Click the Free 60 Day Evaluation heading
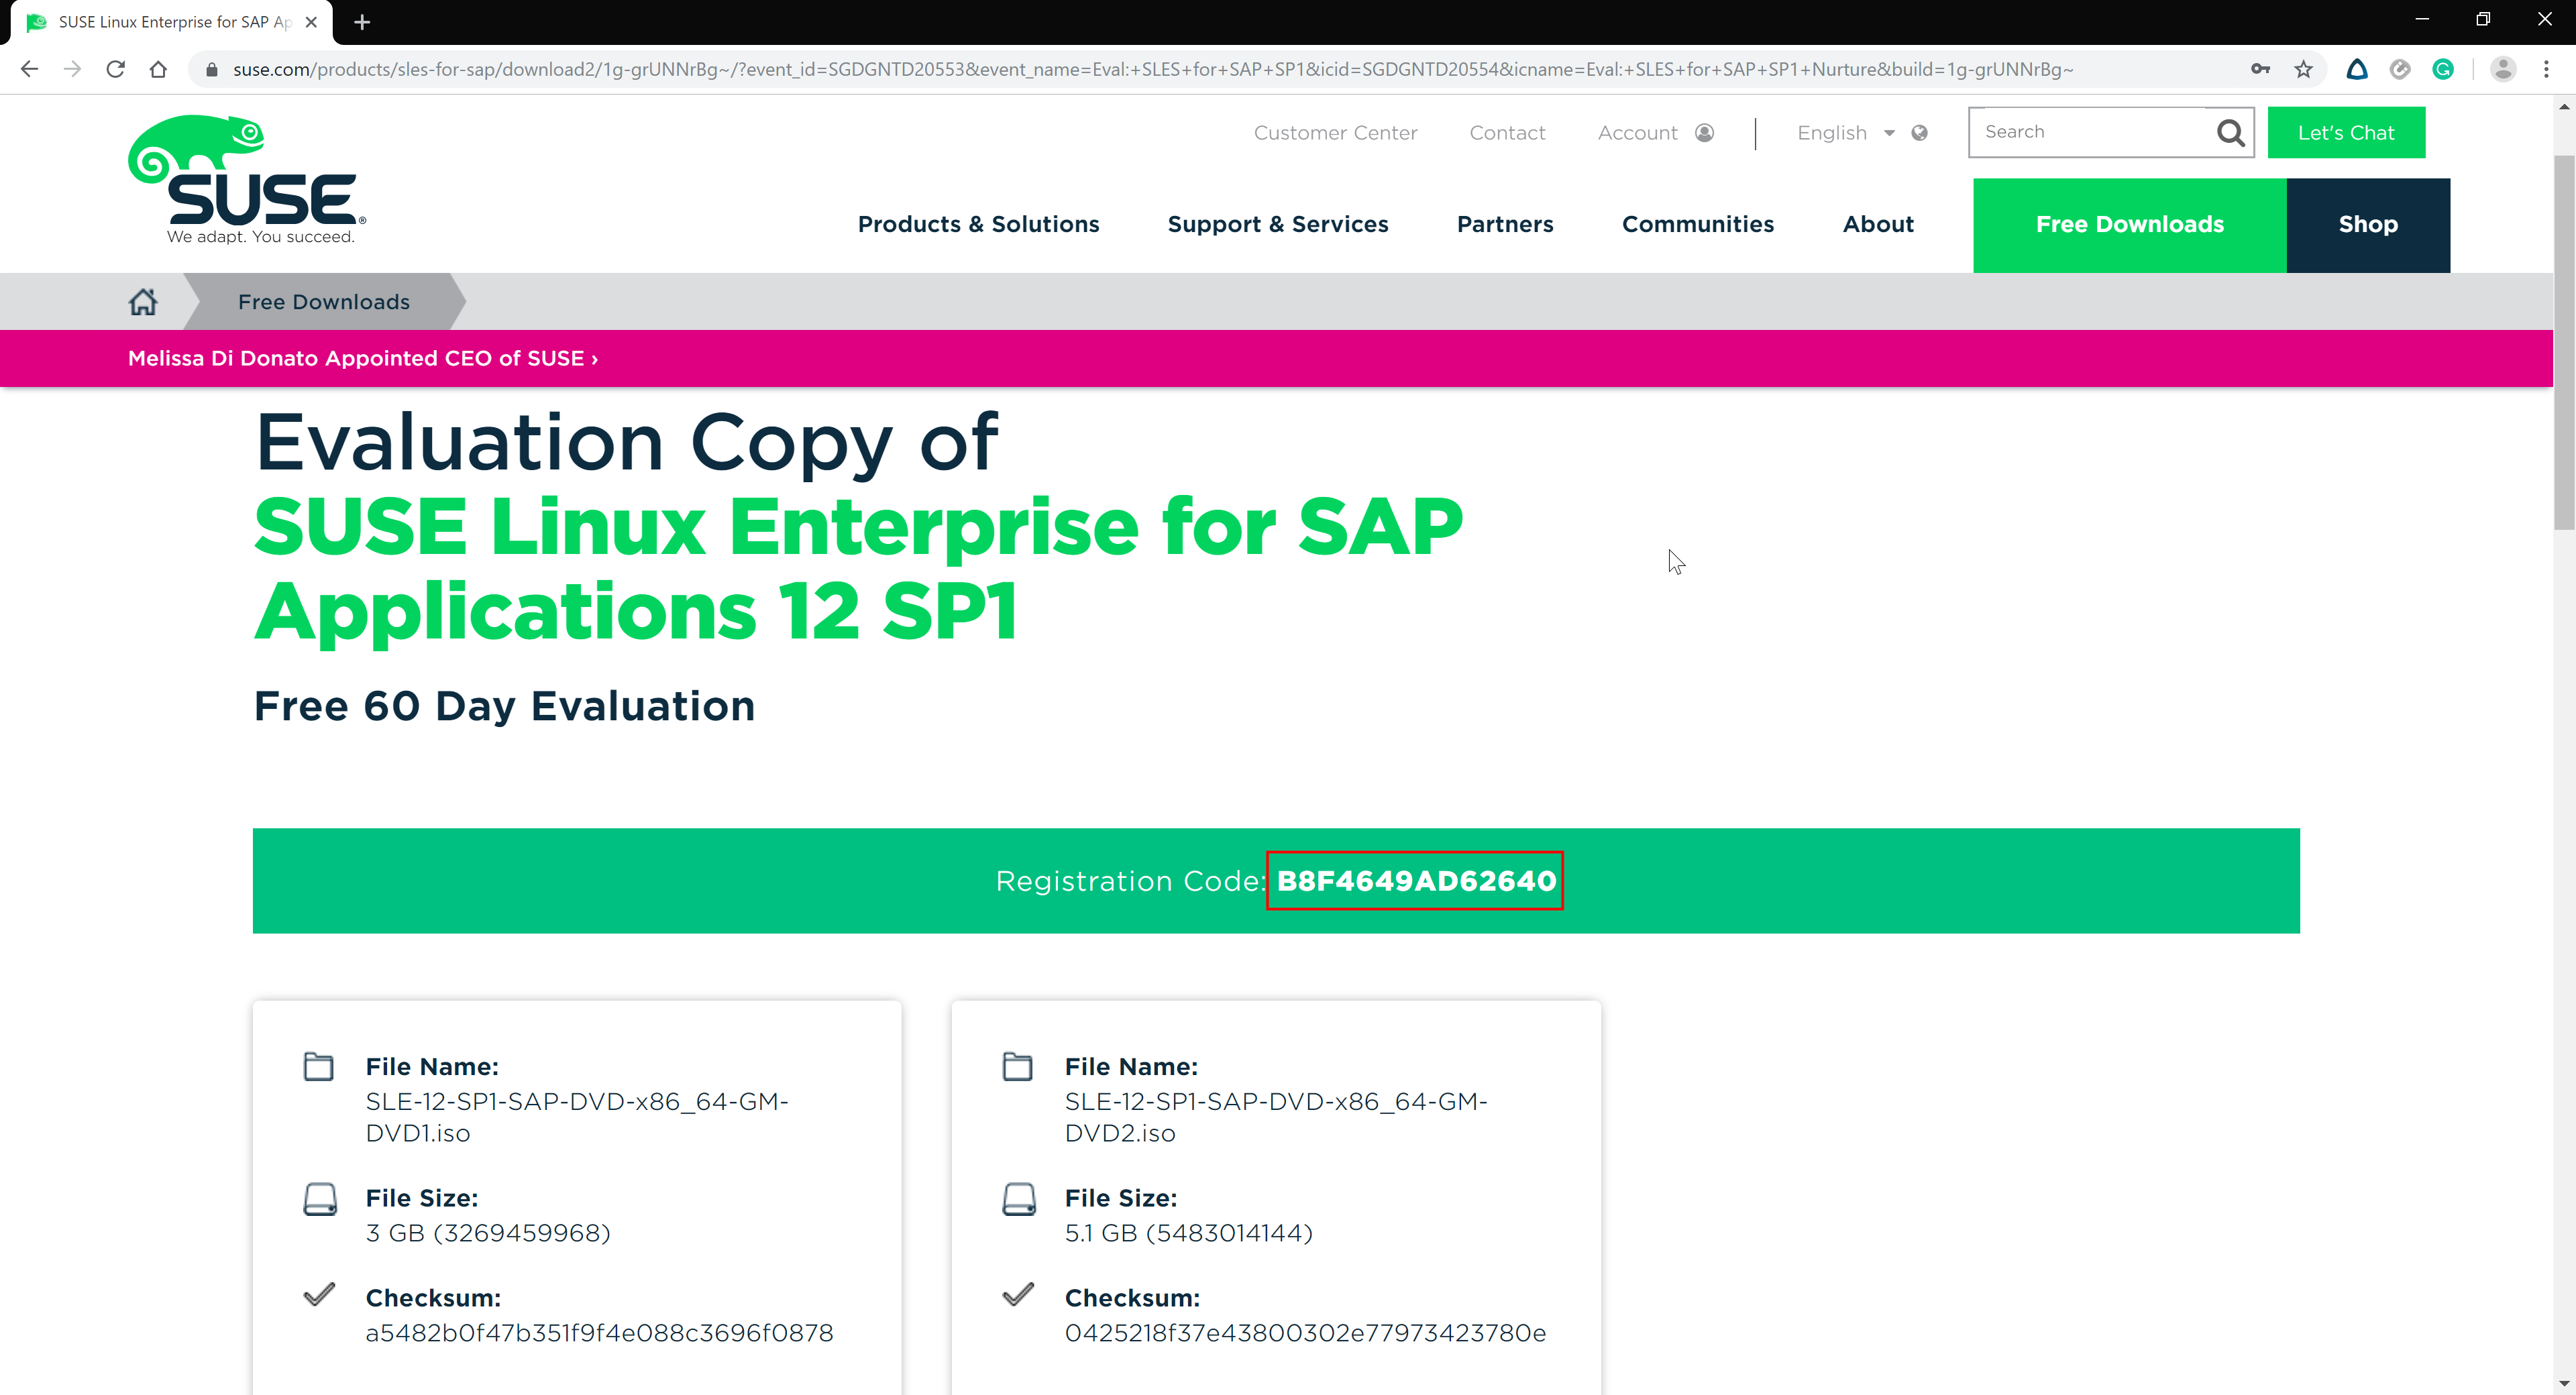This screenshot has width=2576, height=1395. point(504,706)
